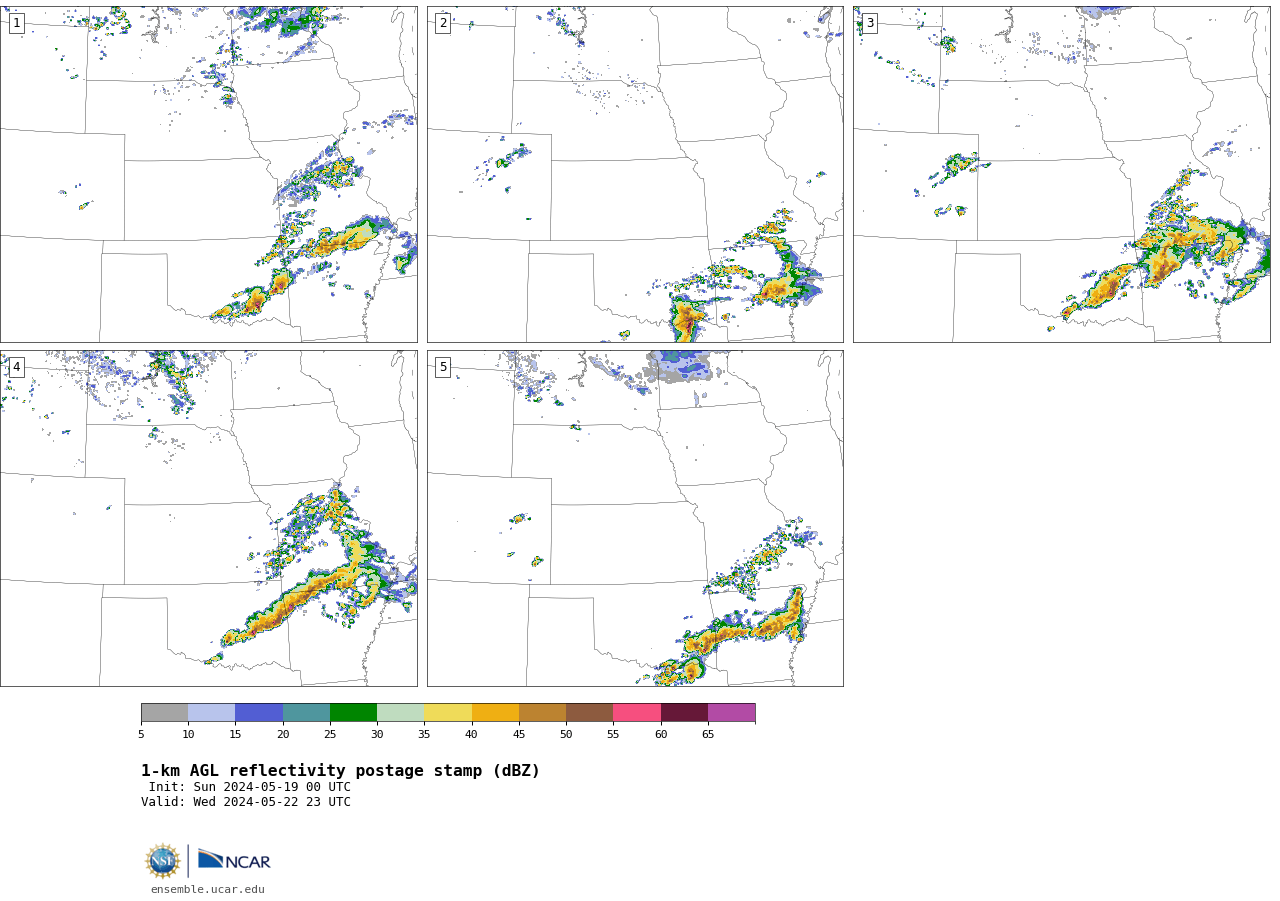Click the pale green 30-35 dBZ swatch

click(400, 712)
